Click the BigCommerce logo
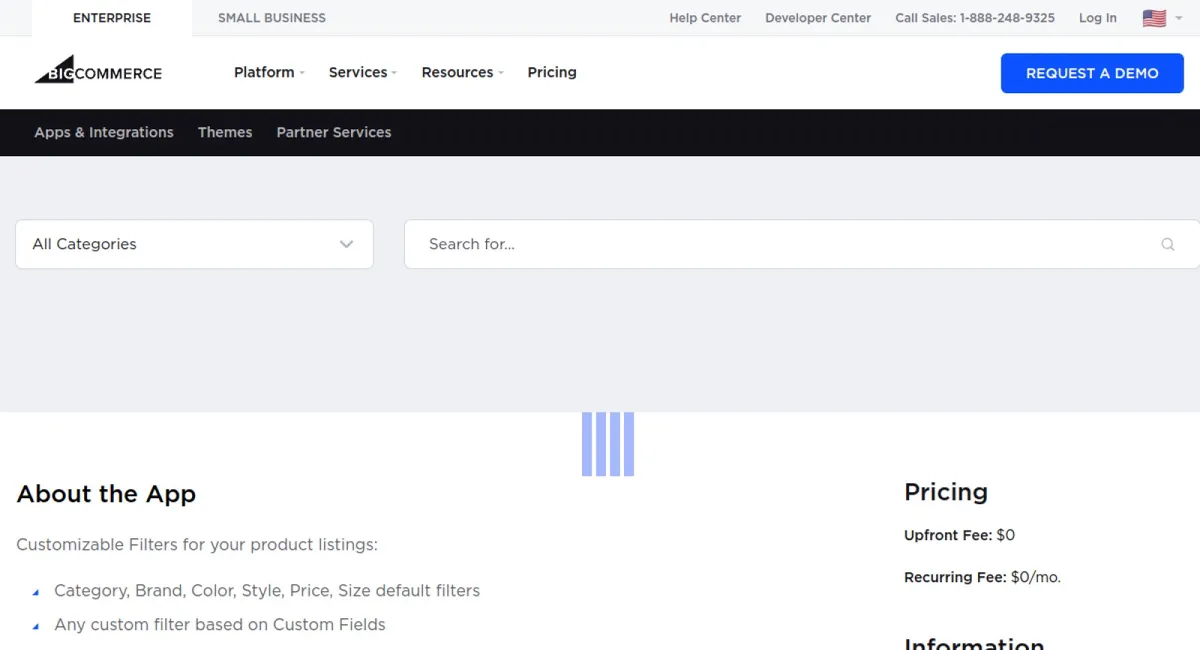Viewport: 1200px width, 650px height. point(98,72)
